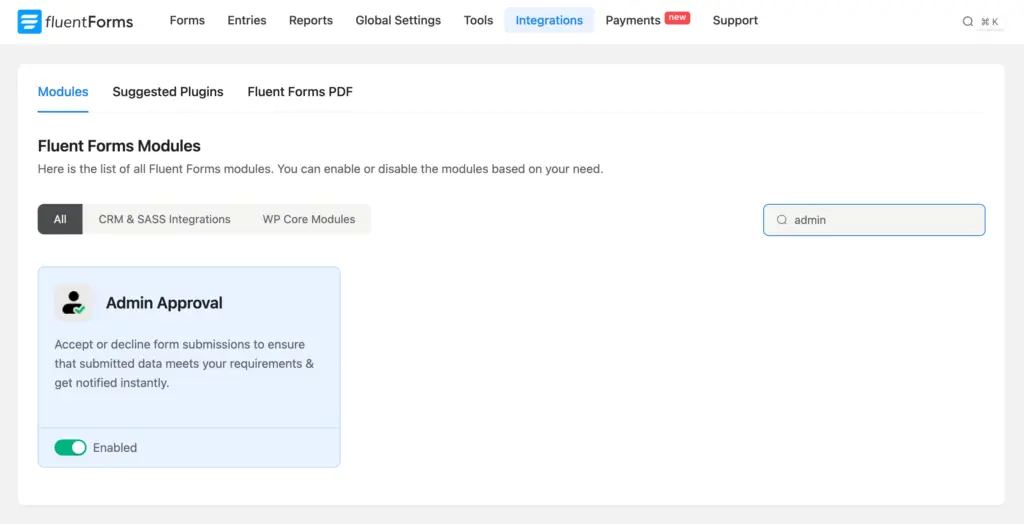1024x524 pixels.
Task: Open the Support page
Action: (735, 20)
